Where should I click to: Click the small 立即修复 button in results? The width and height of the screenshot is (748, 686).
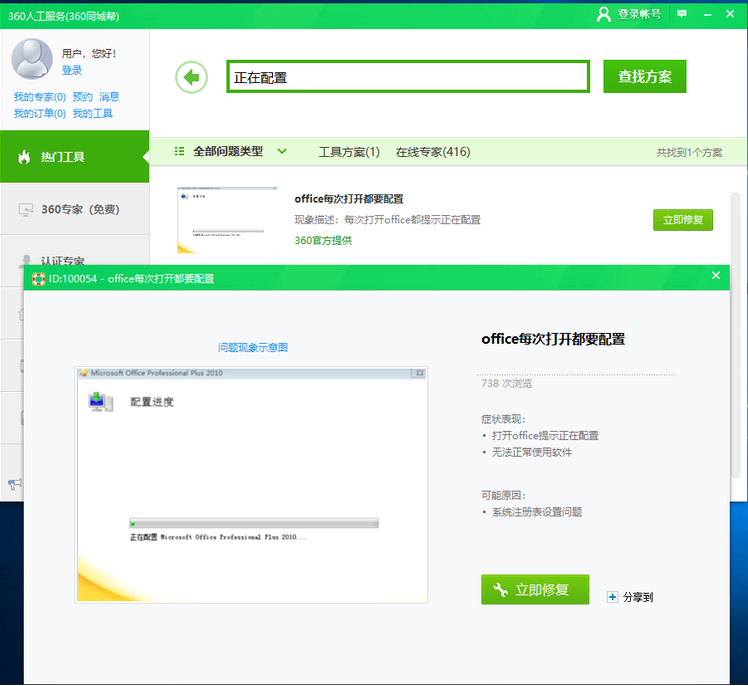click(682, 219)
